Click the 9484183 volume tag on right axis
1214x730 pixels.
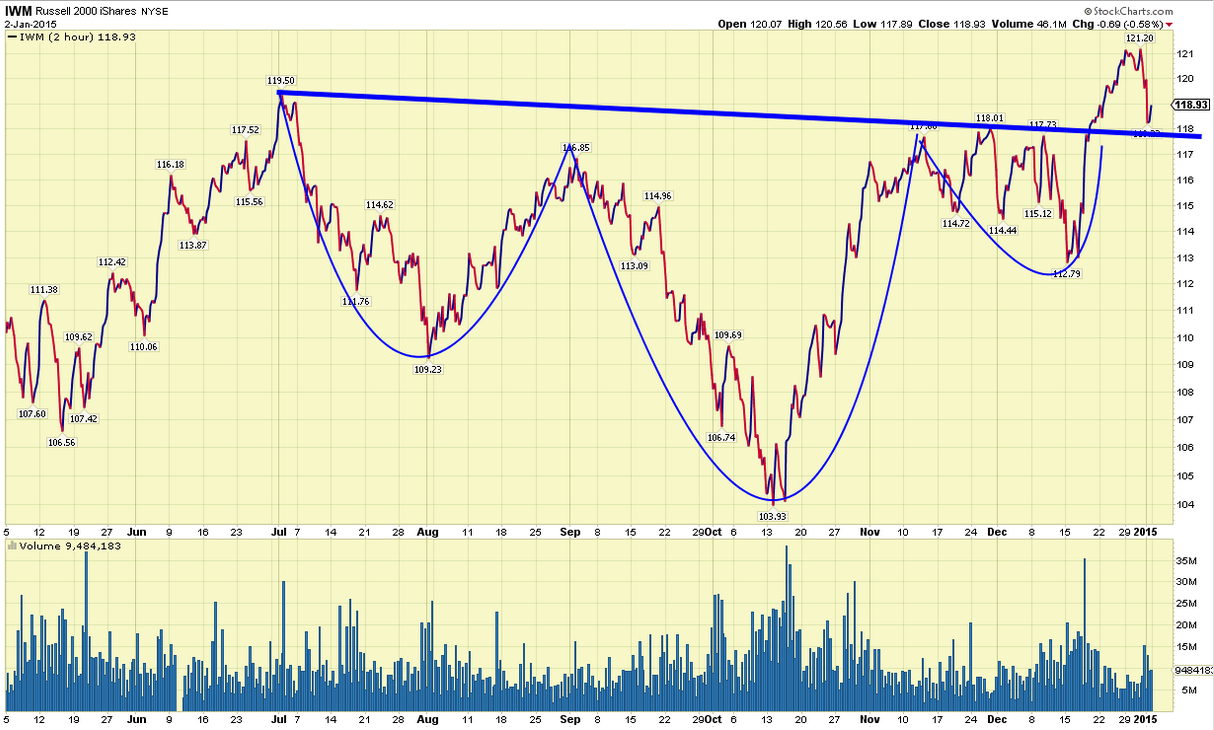1193,671
